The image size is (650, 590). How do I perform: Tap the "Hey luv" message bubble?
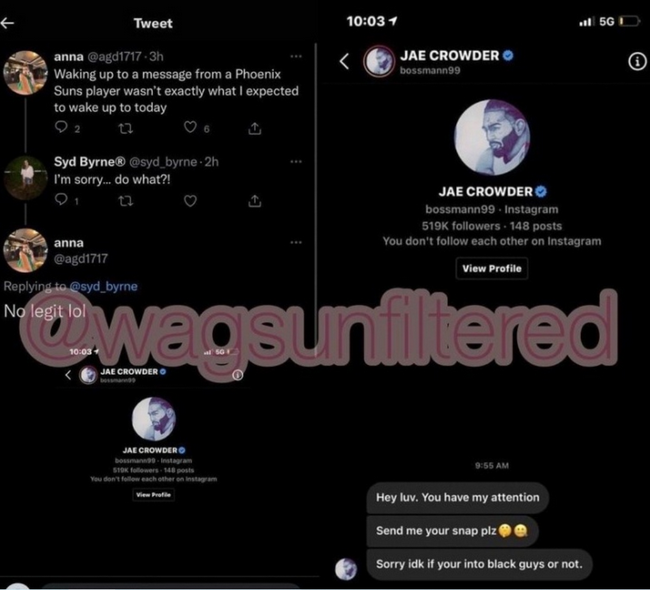click(458, 498)
